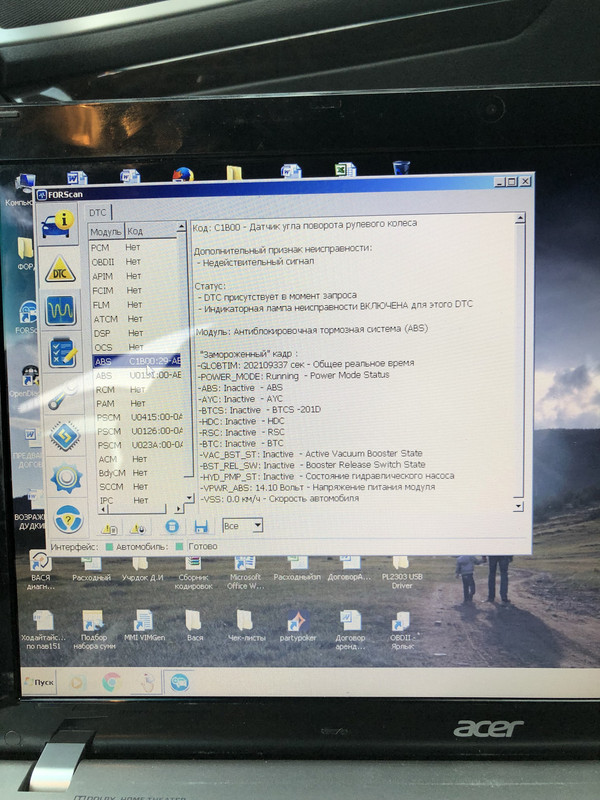
Task: Switch to the DTC tab
Action: click(x=98, y=212)
